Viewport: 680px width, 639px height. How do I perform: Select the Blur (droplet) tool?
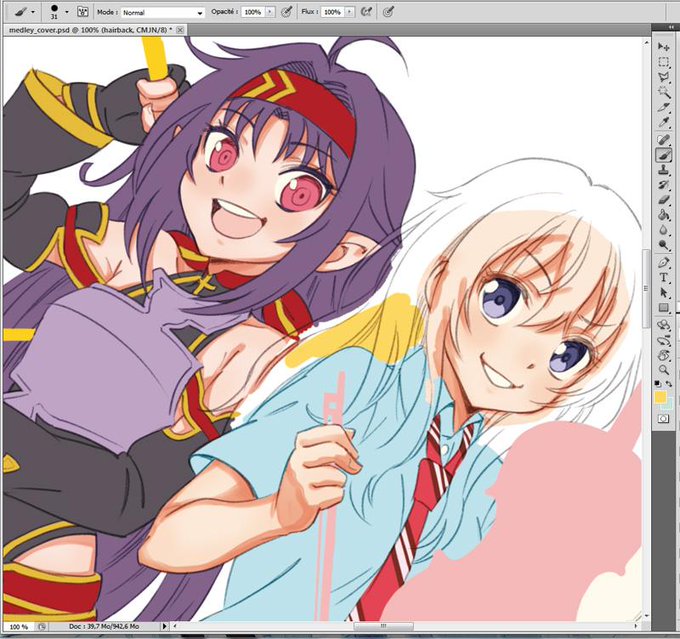[664, 230]
